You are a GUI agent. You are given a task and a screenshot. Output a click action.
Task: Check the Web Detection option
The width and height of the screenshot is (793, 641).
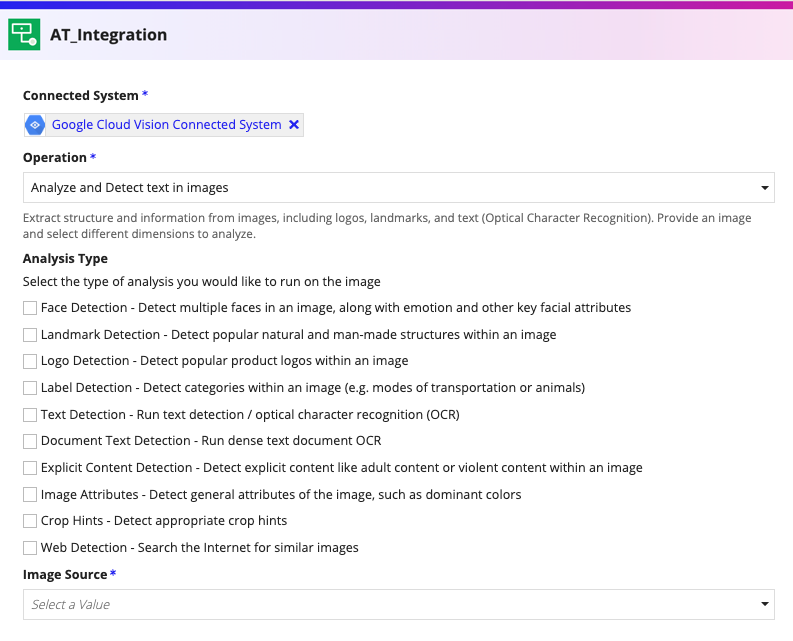point(30,548)
